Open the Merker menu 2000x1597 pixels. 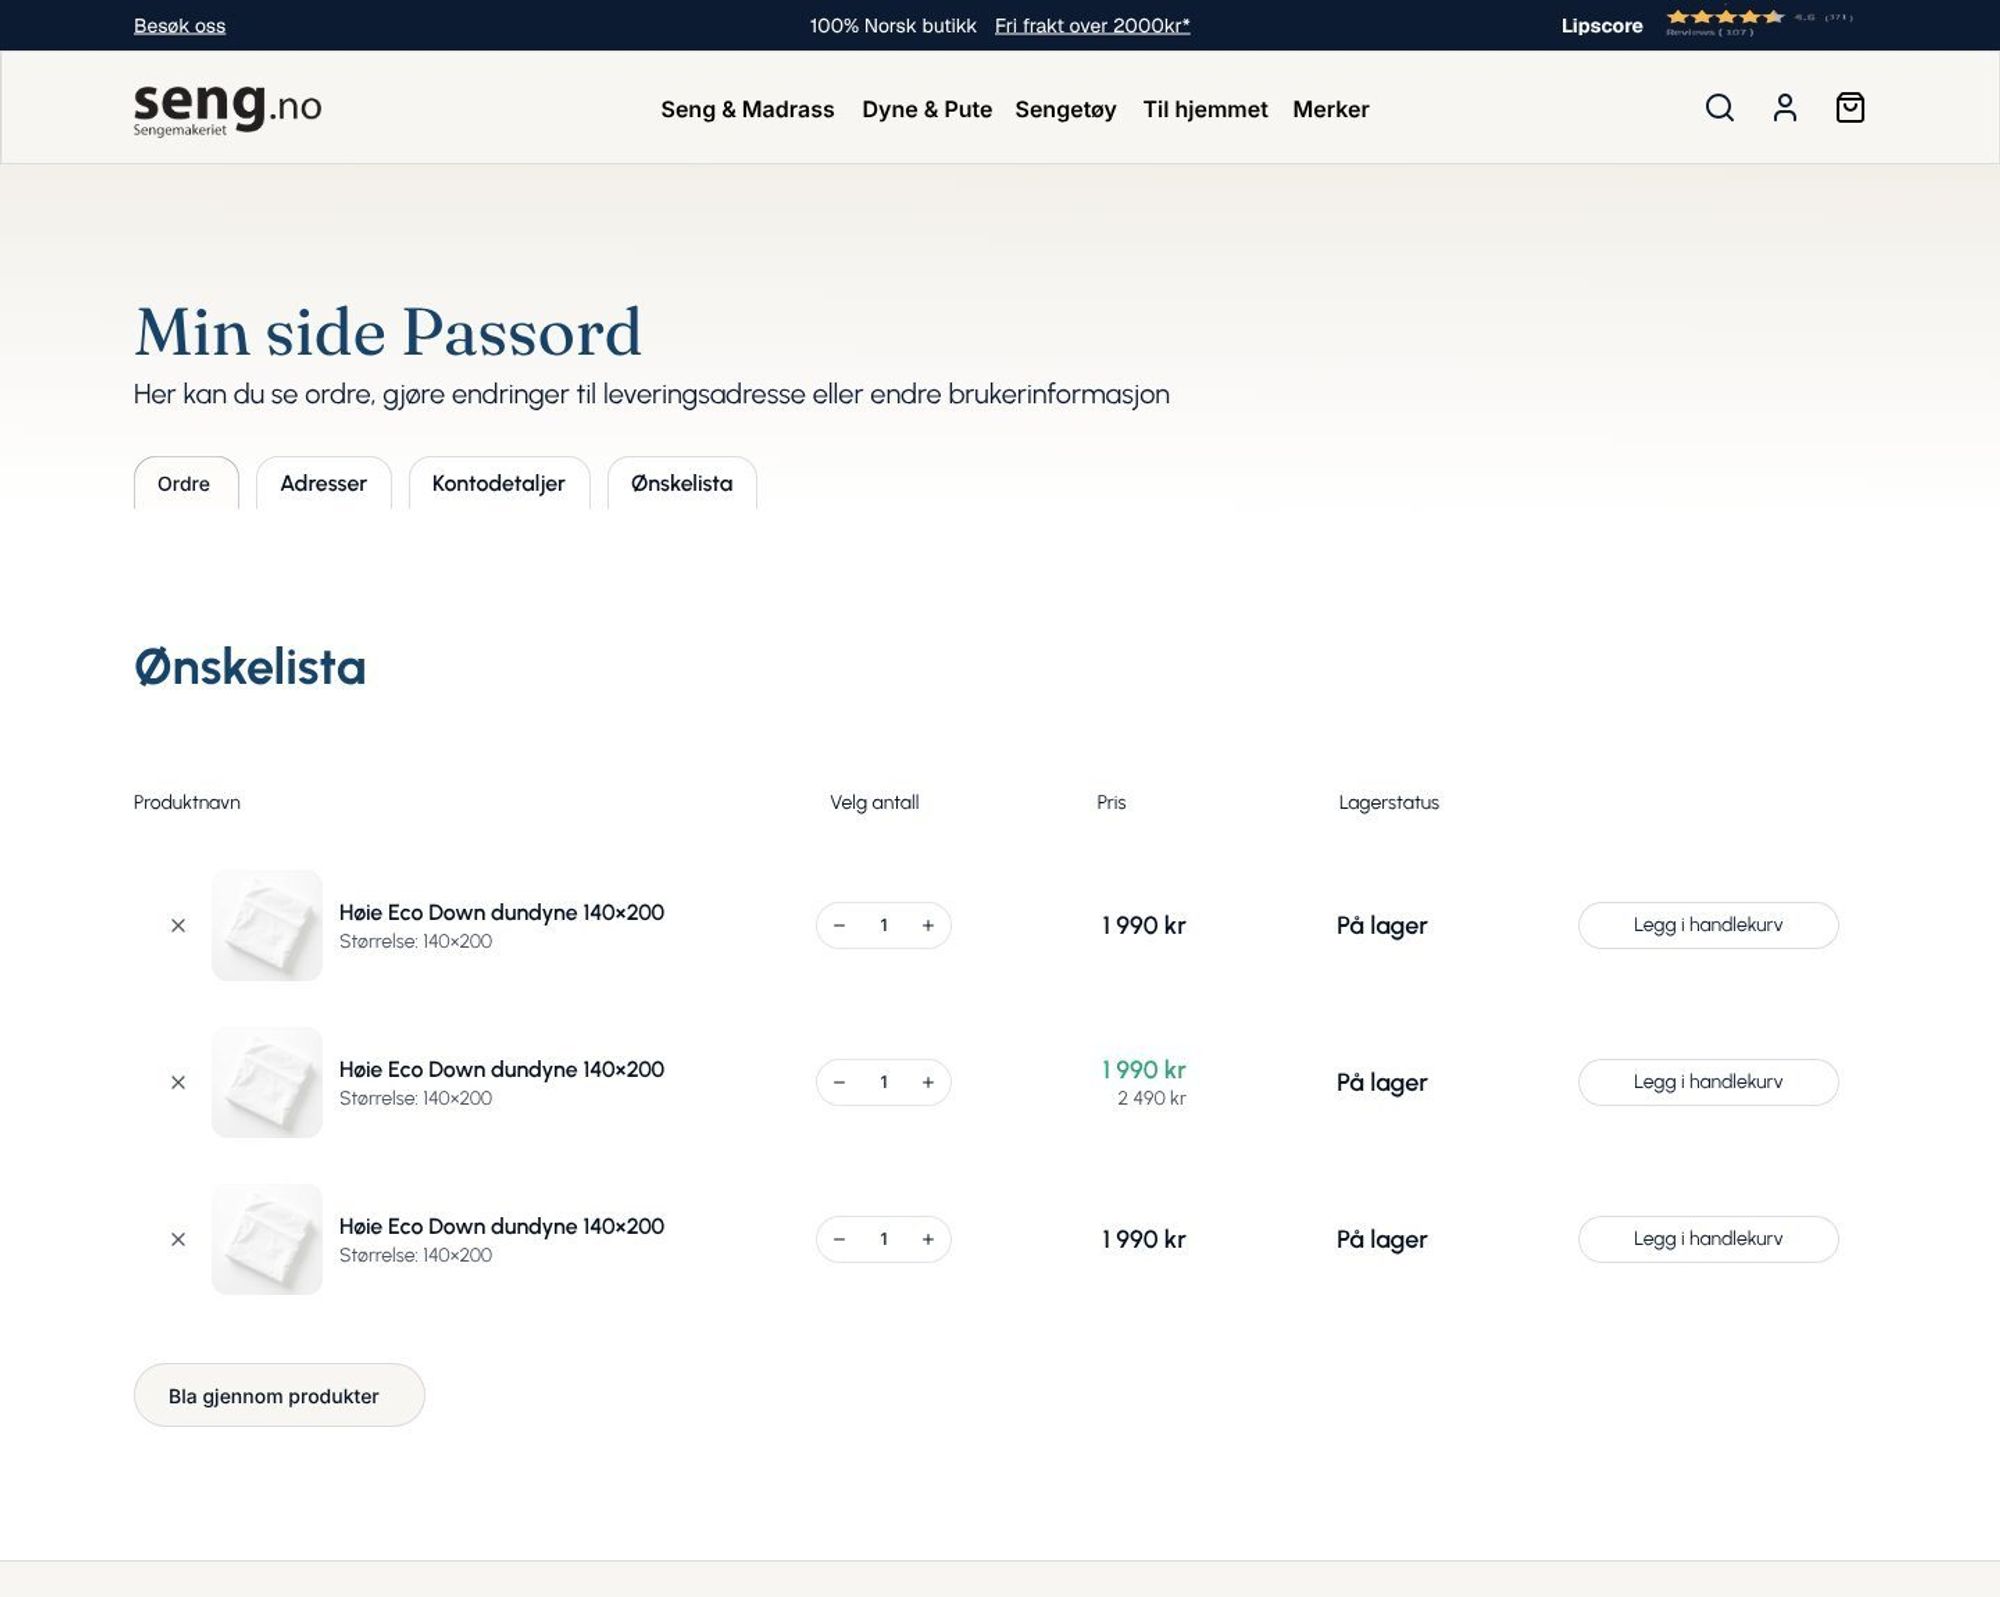1330,109
